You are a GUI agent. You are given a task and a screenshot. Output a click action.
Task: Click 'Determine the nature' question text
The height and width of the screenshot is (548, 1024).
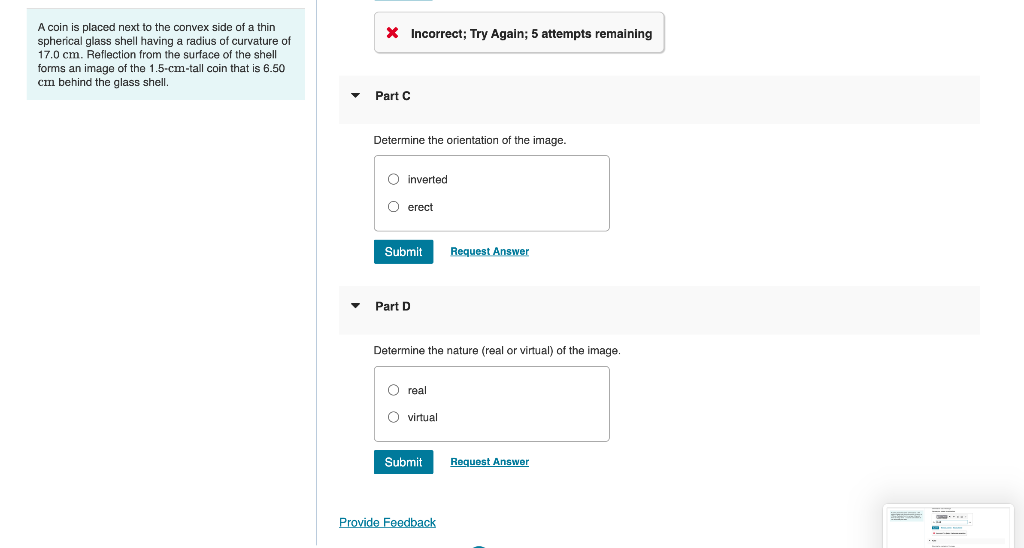tap(497, 351)
